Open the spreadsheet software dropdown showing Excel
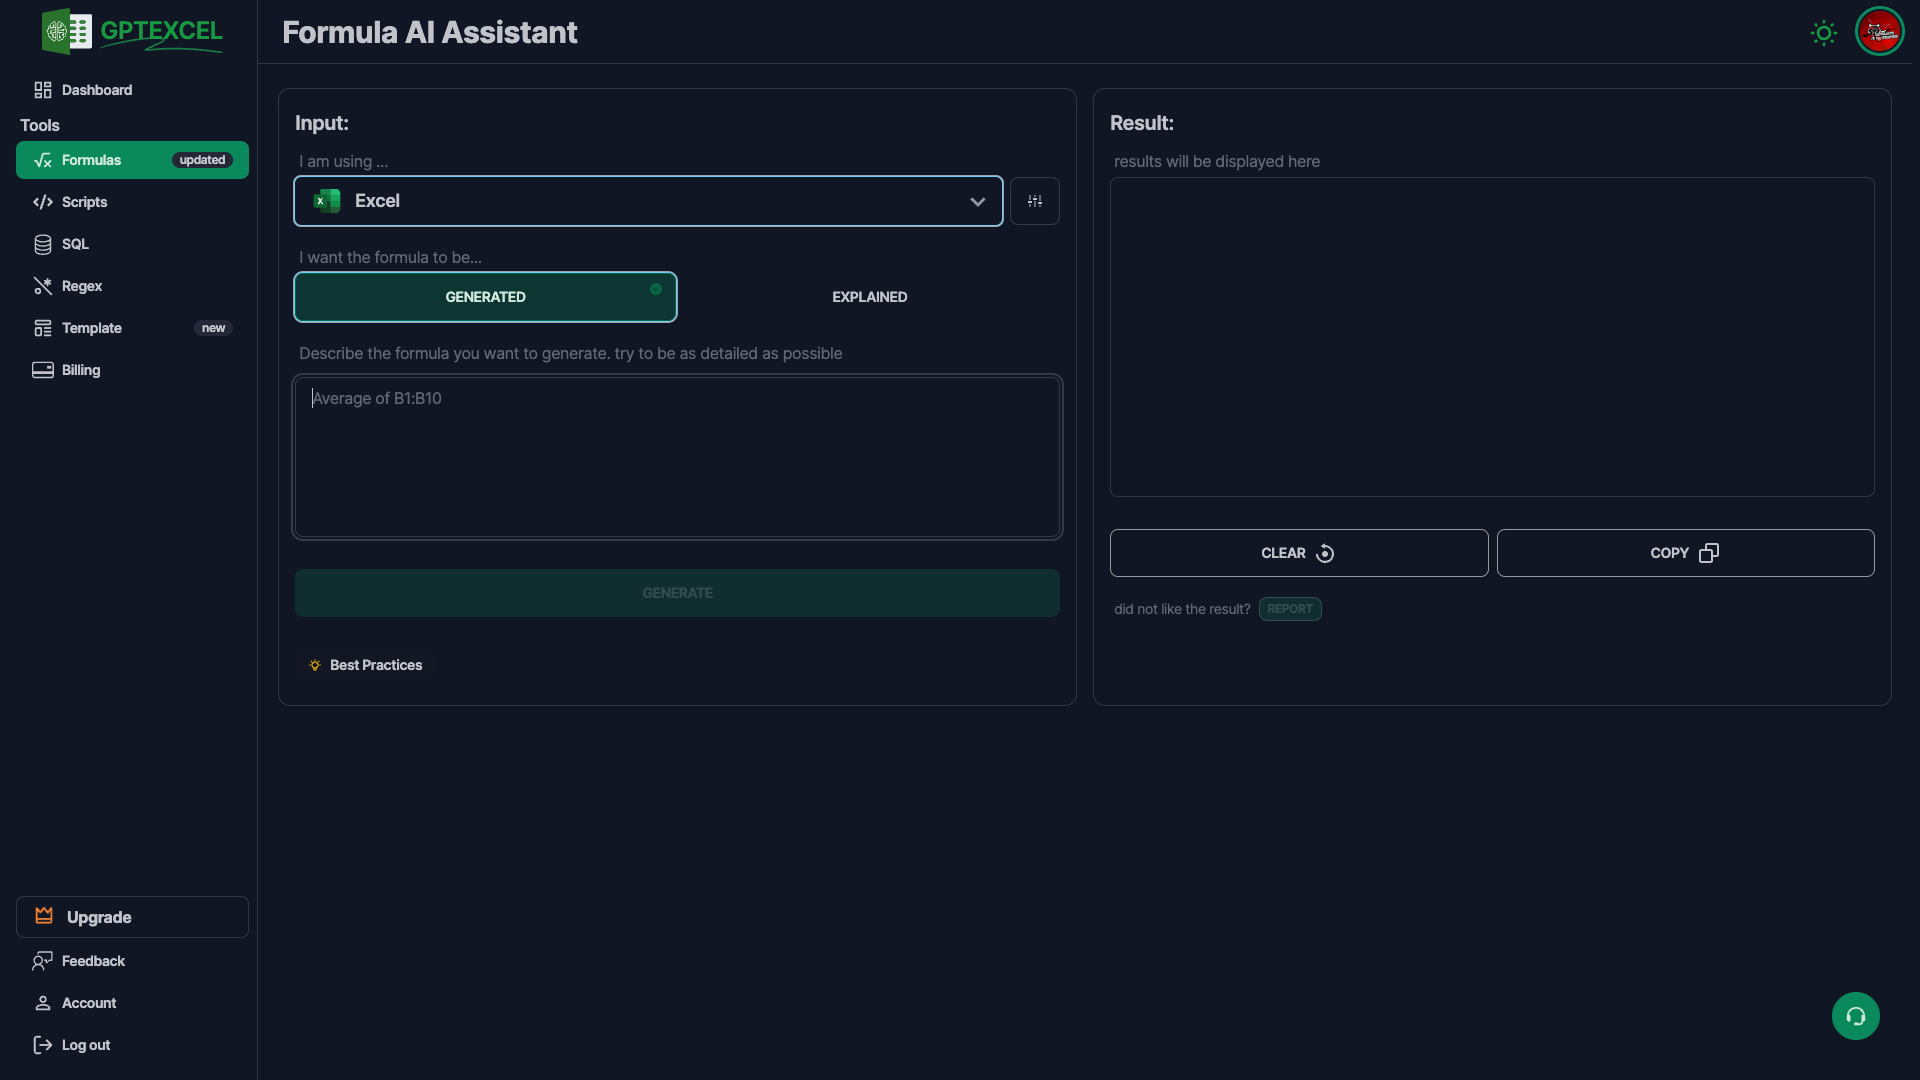1920x1080 pixels. pyautogui.click(x=648, y=201)
